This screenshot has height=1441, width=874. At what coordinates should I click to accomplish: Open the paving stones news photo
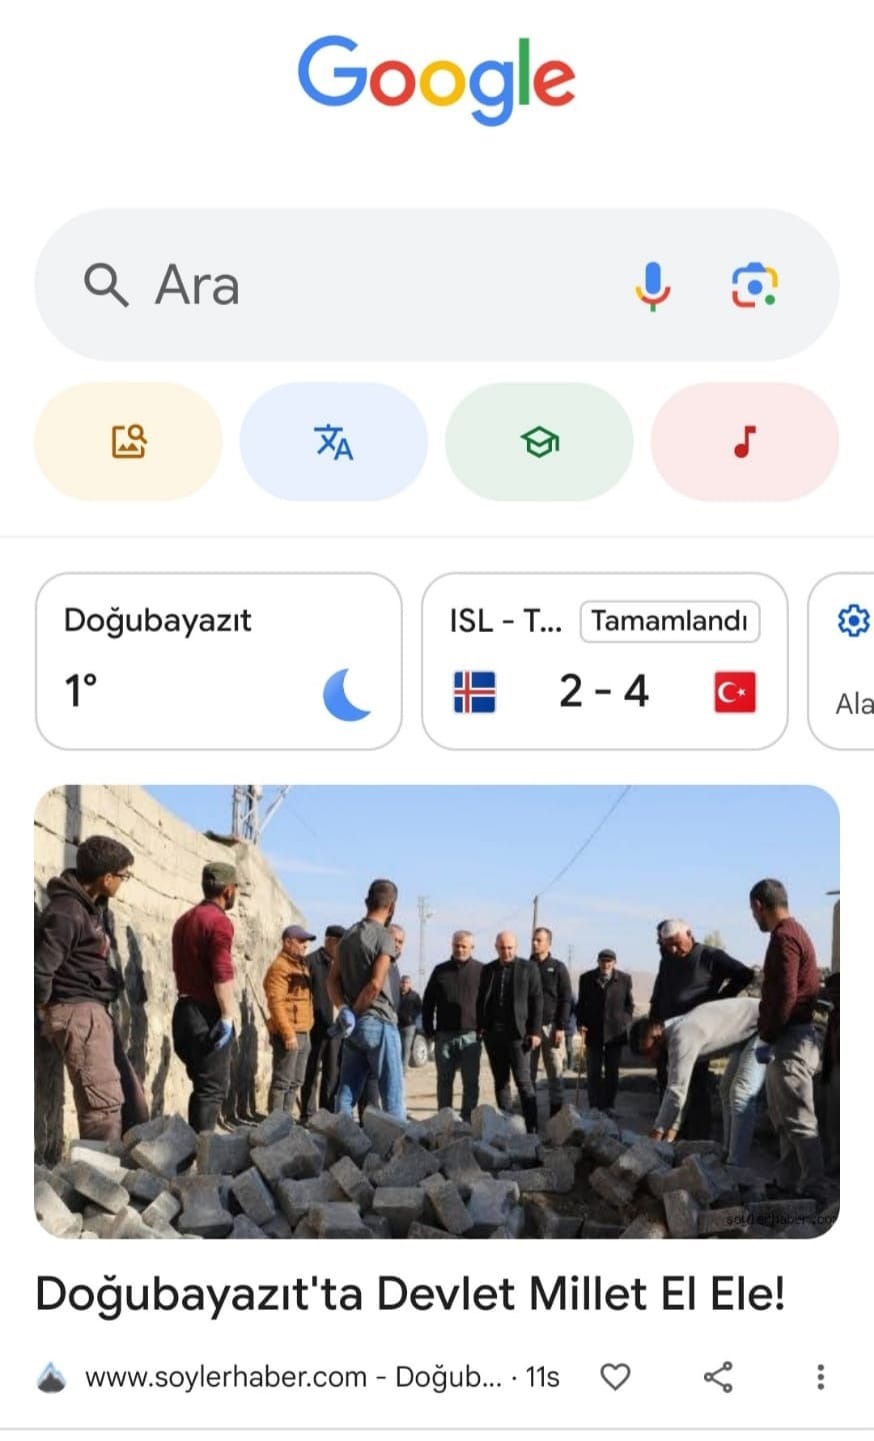coord(437,1012)
